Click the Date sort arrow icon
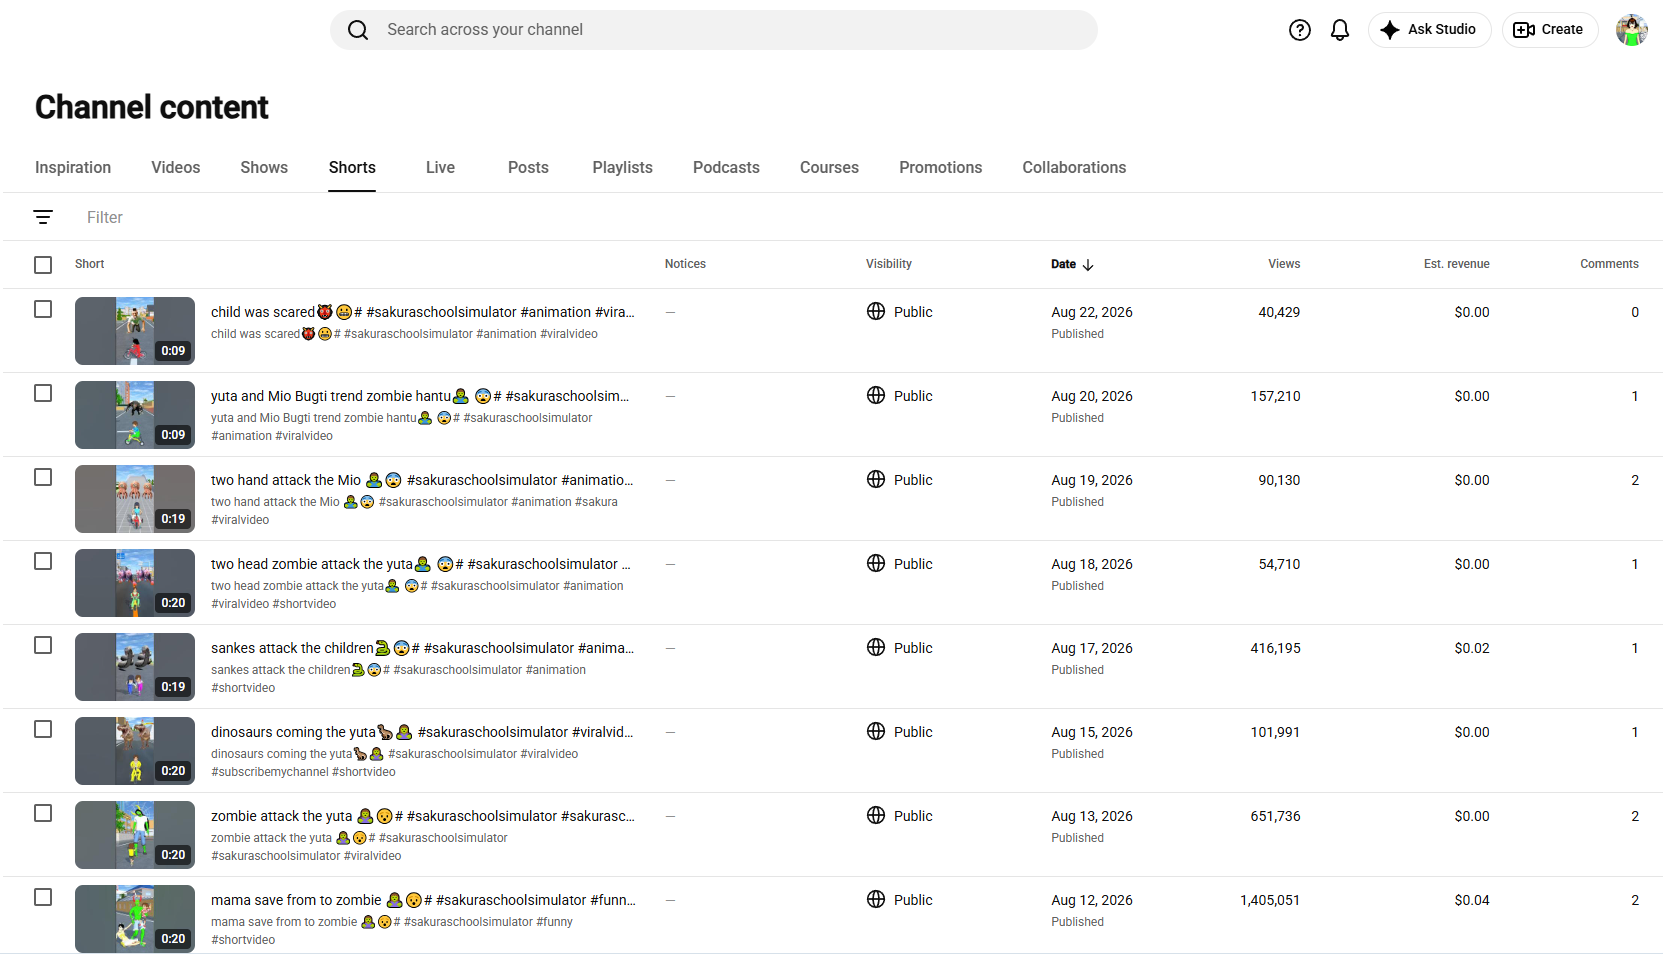Viewport: 1663px width, 954px height. point(1088,265)
